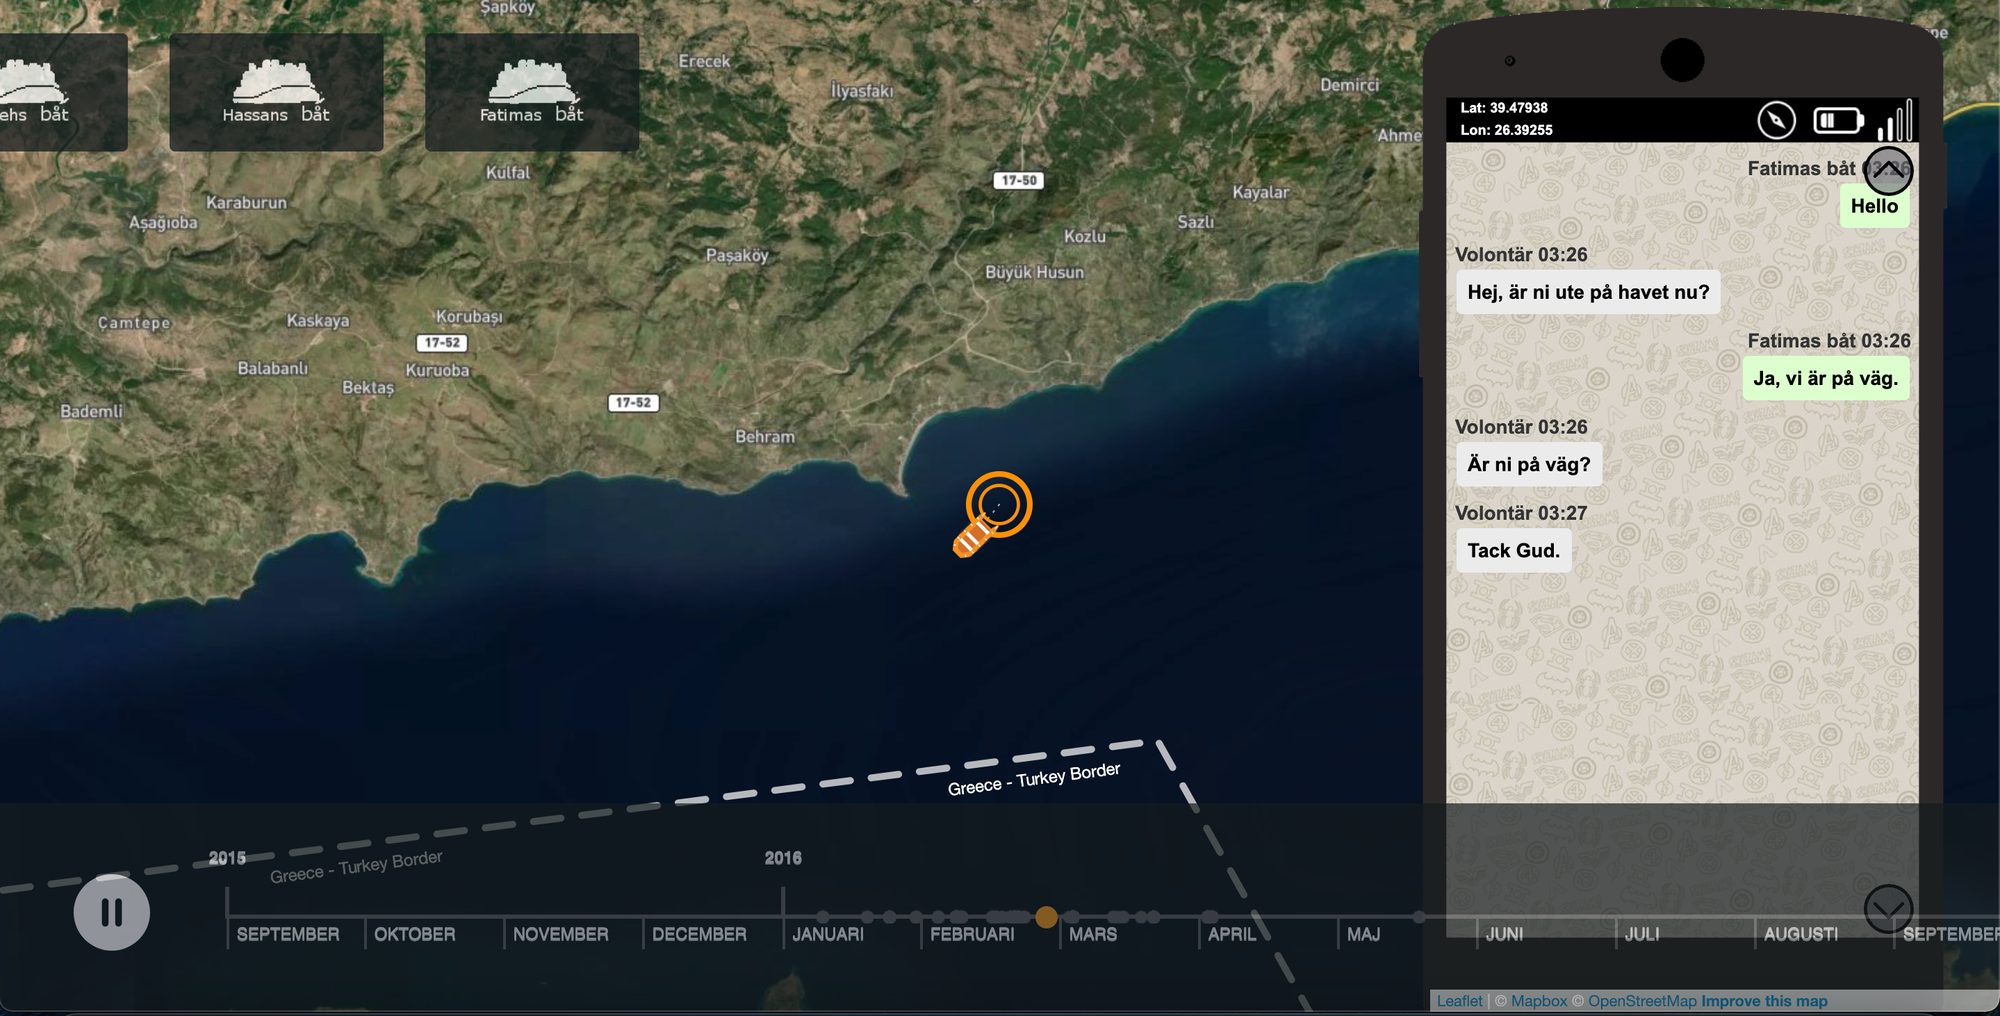Select the April event dot on timeline
This screenshot has height=1016, width=2000.
click(1209, 917)
